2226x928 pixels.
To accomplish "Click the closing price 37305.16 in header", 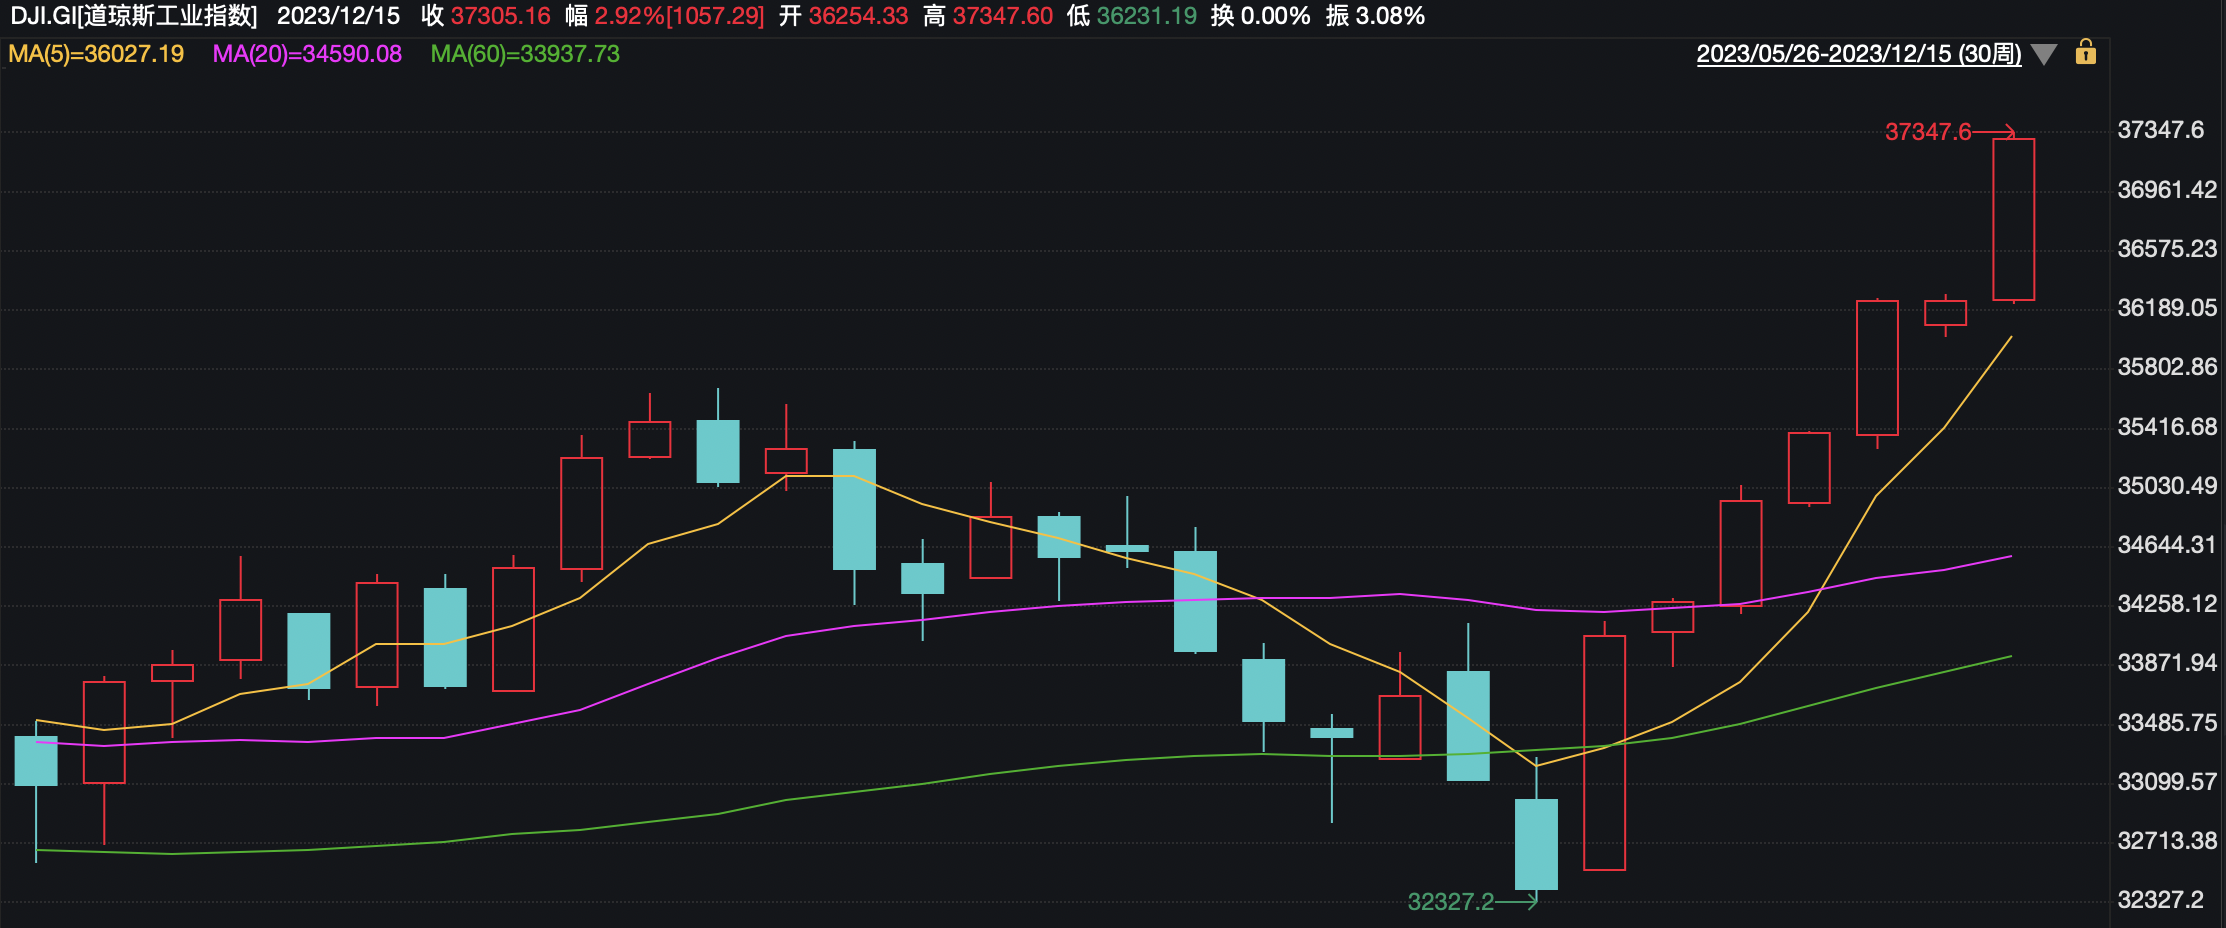I will coord(500,16).
